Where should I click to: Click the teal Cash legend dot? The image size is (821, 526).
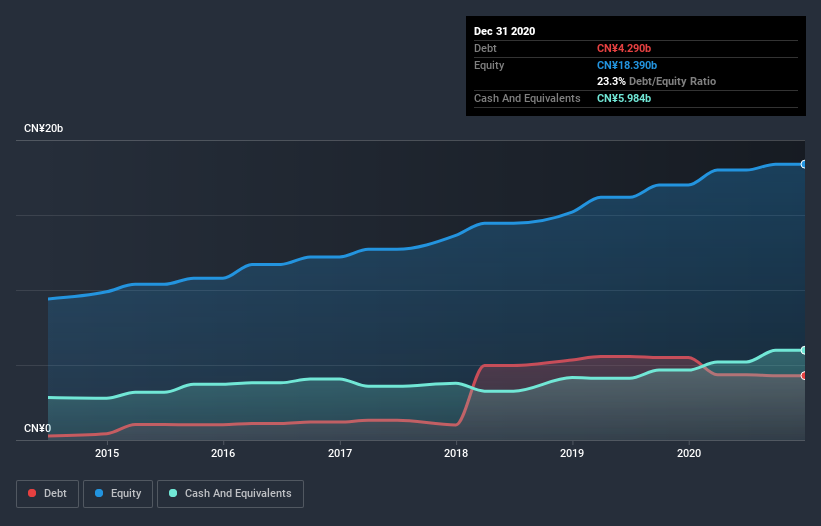(173, 493)
